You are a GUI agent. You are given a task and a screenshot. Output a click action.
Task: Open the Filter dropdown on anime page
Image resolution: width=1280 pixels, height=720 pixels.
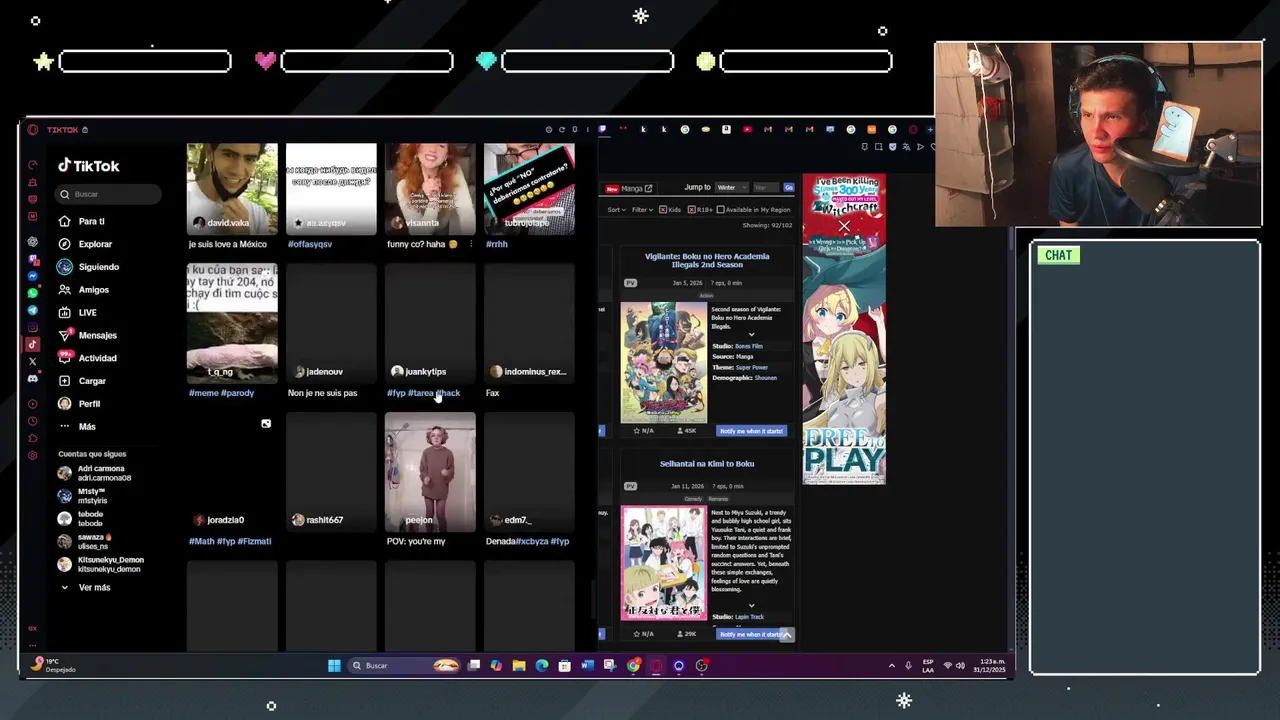coord(642,210)
